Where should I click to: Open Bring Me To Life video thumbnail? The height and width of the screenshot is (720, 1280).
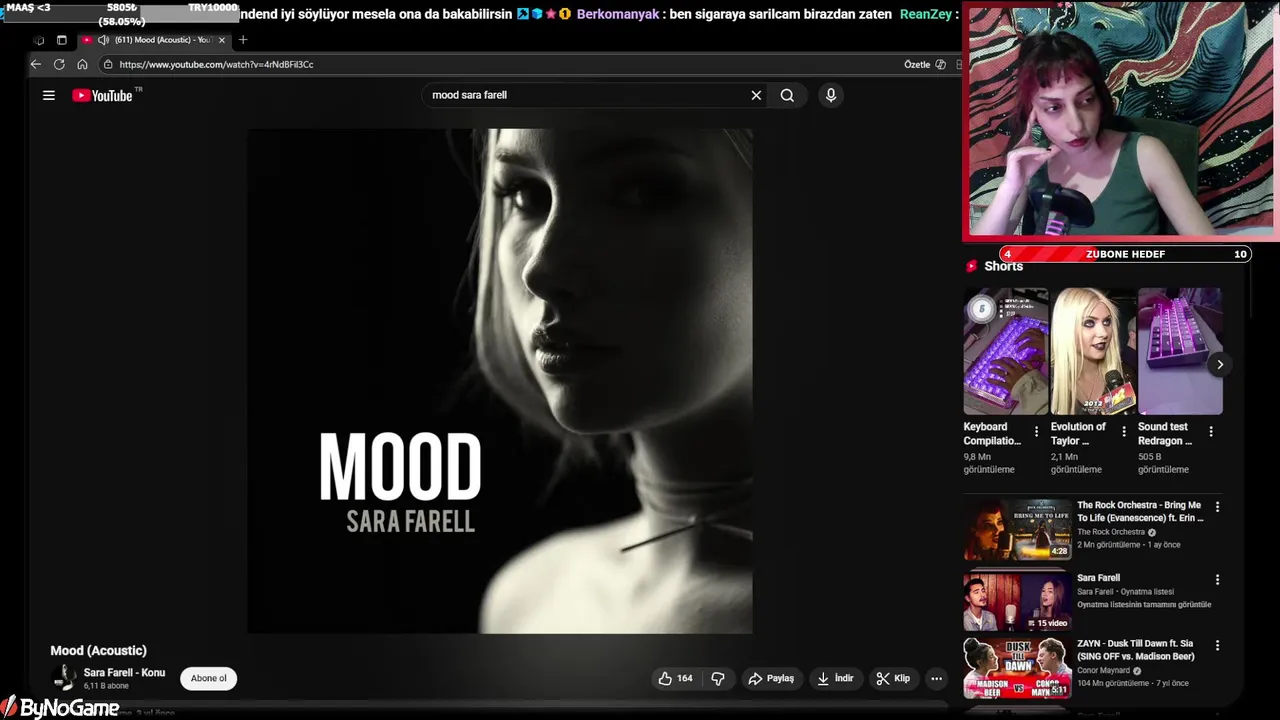tap(1017, 530)
